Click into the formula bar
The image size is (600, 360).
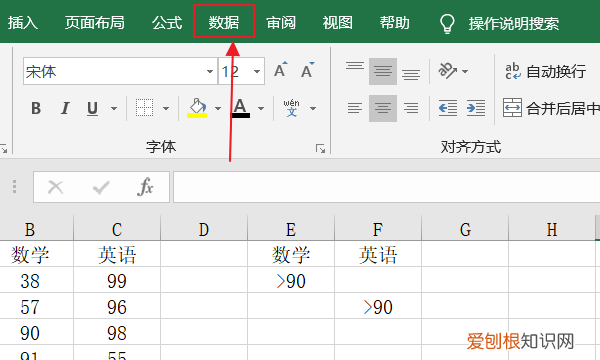386,187
